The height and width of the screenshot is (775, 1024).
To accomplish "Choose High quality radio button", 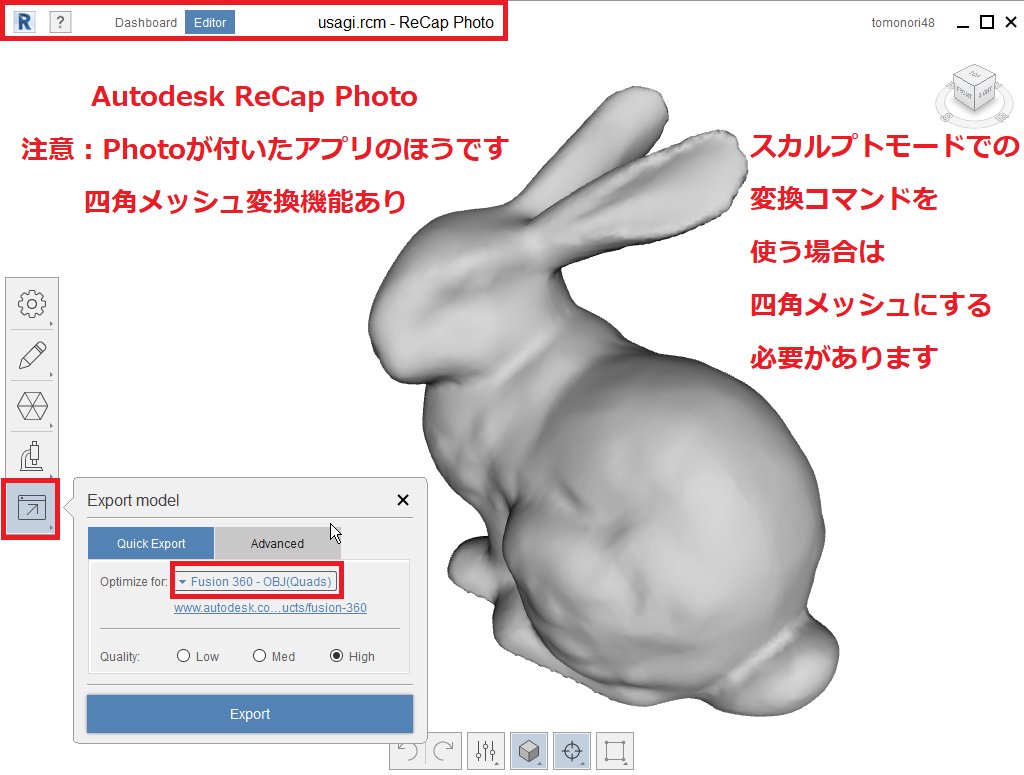I will pyautogui.click(x=336, y=656).
